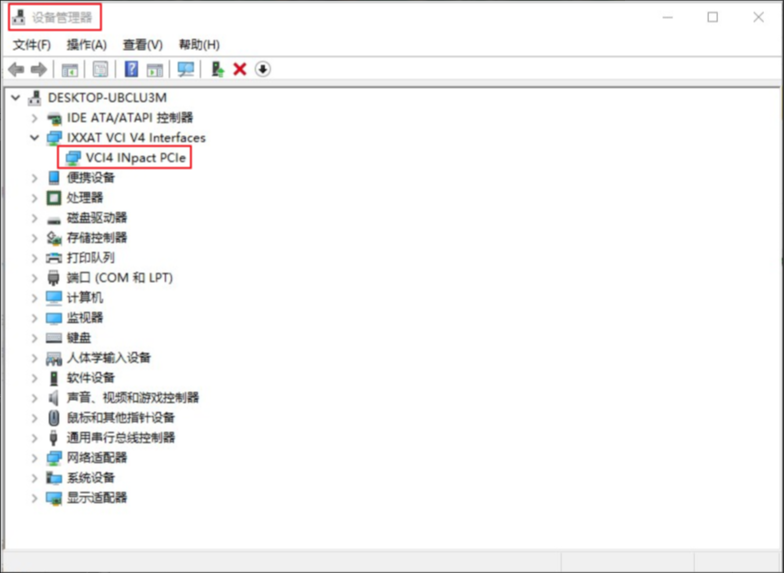Click the 人体学输入设备 category icon
This screenshot has height=573, width=784.
coord(54,358)
